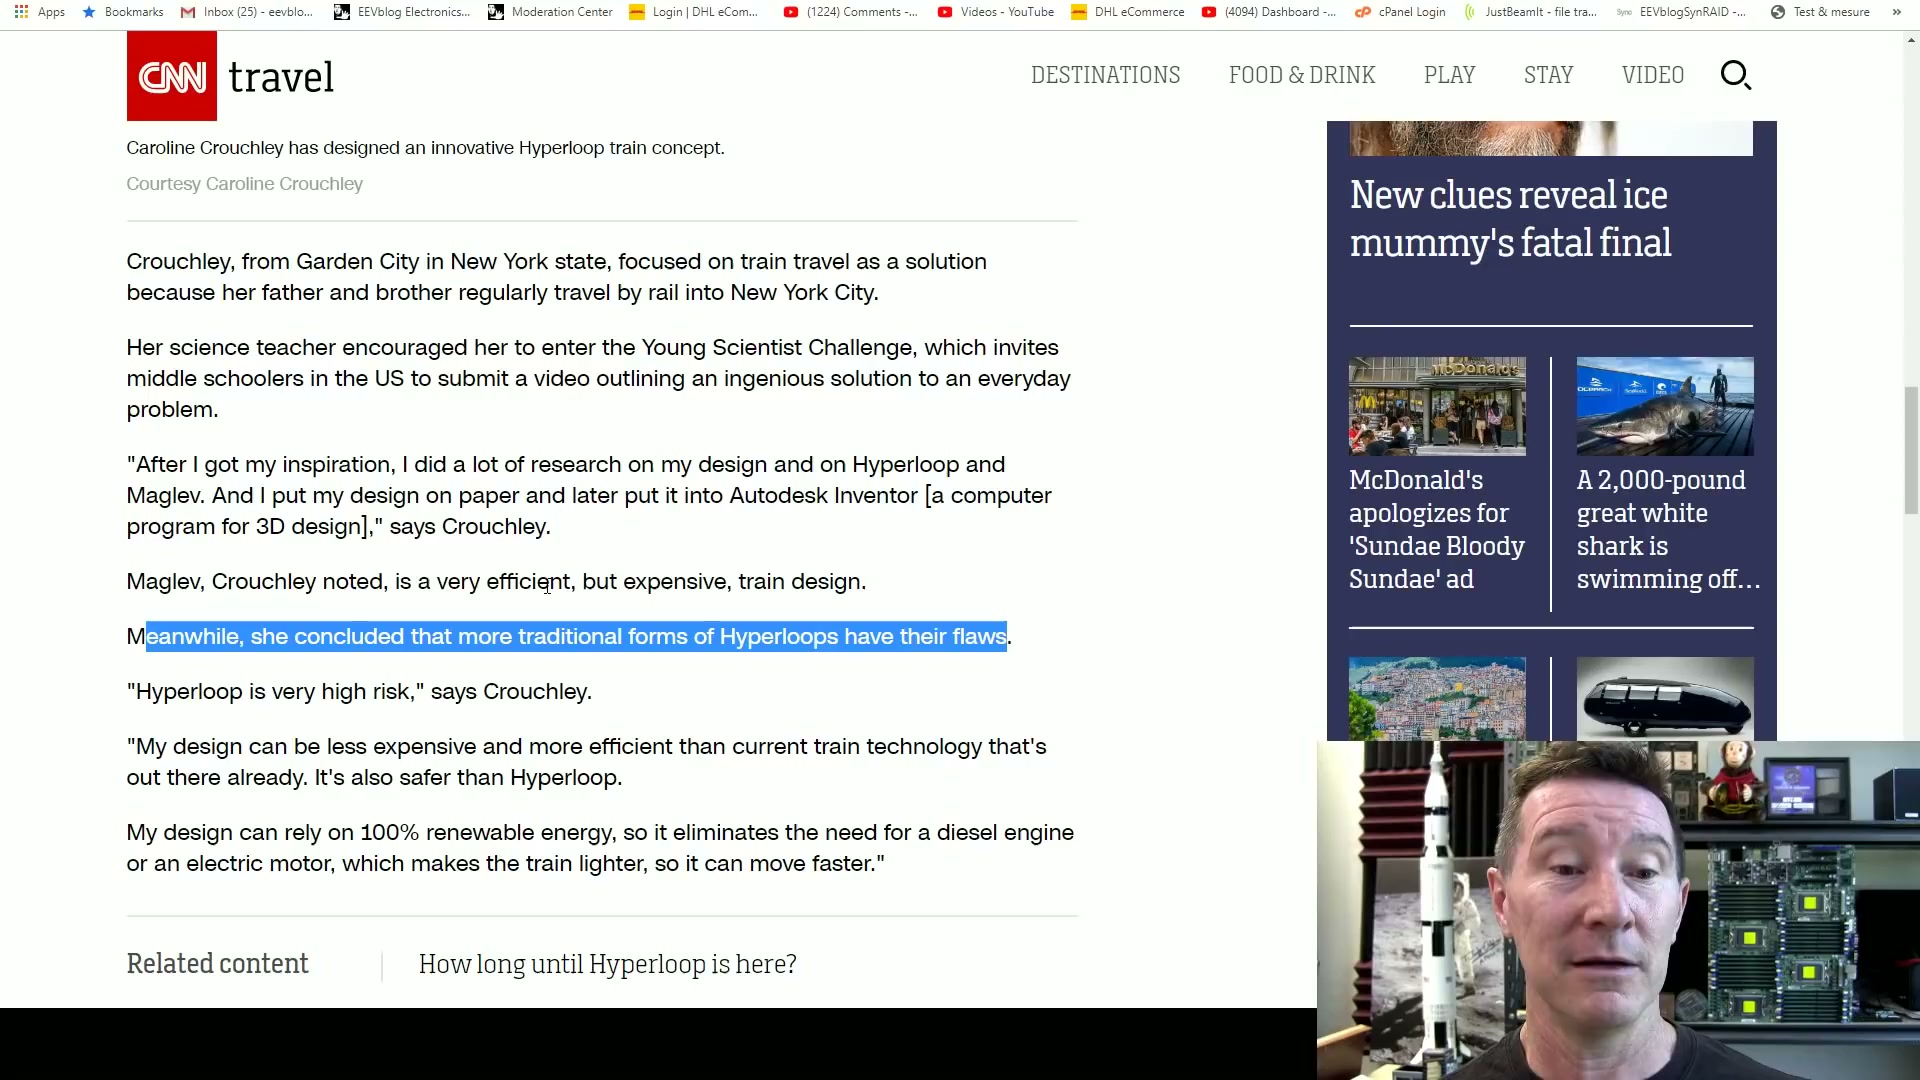Open the Login | DHL eCom bookmark
1920x1080 pixels.
(694, 12)
